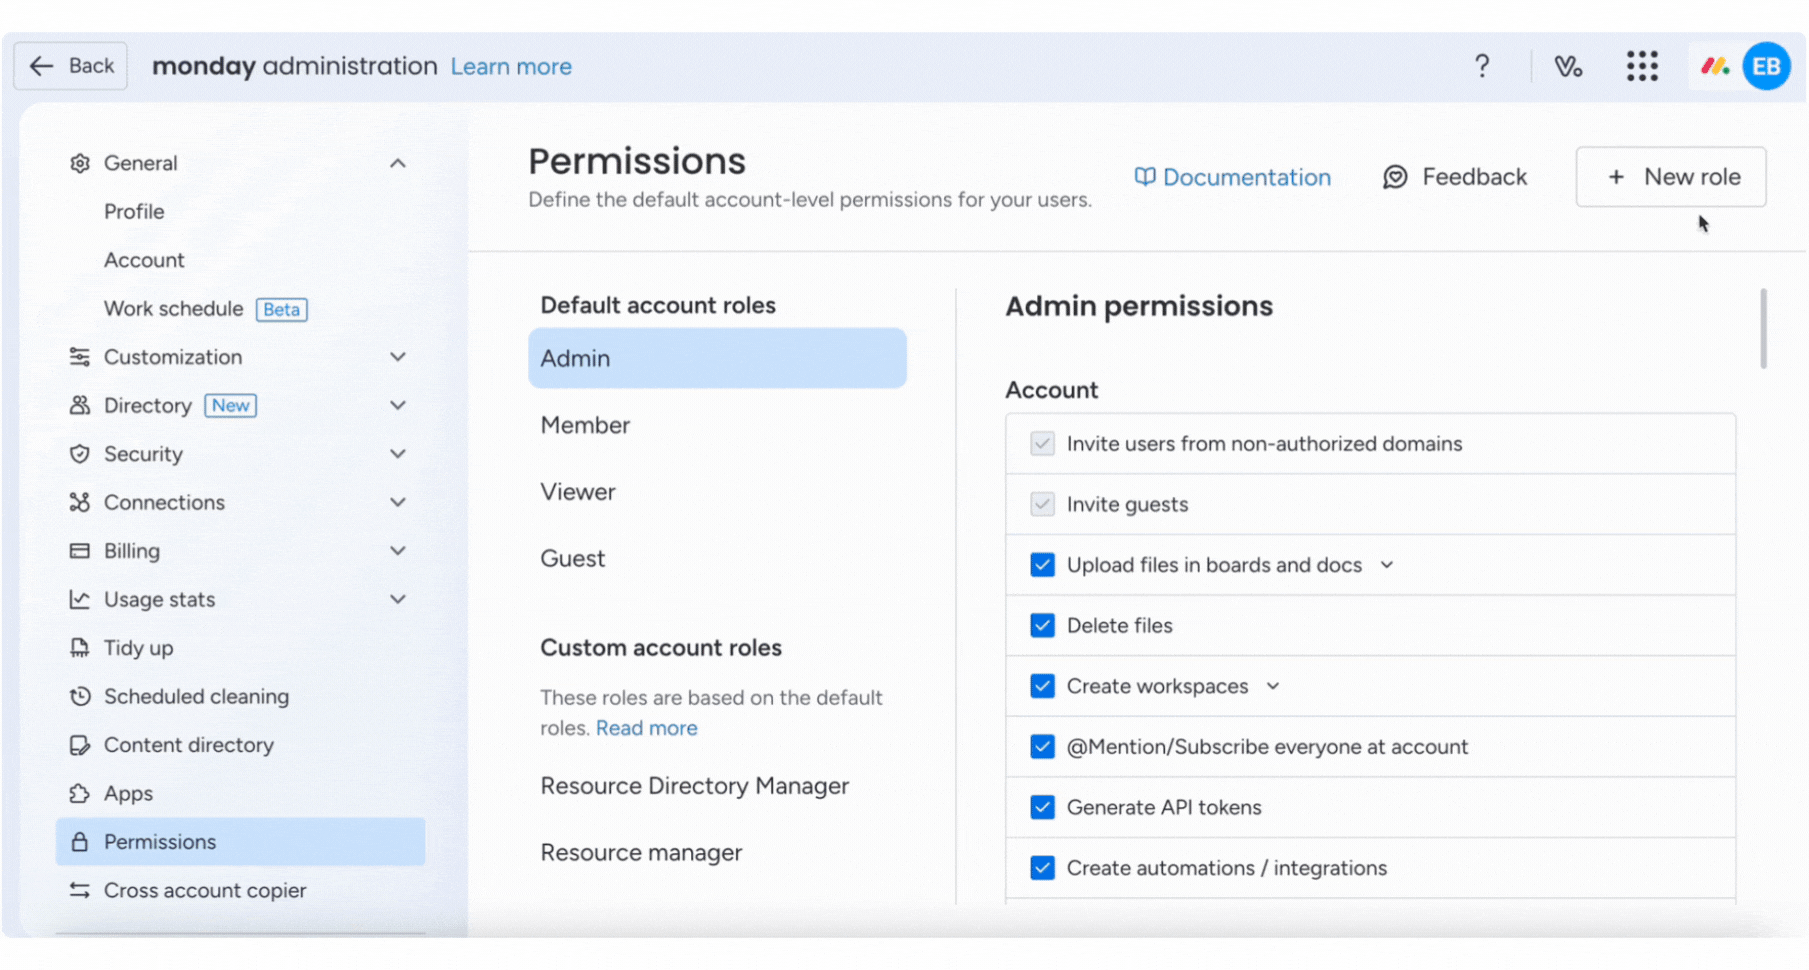Go Back from administration
The height and width of the screenshot is (970, 1809).
70,66
